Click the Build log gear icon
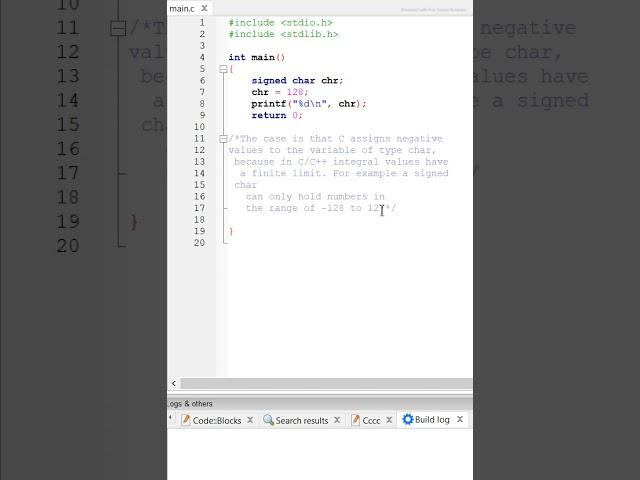This screenshot has height=480, width=640. 407,419
